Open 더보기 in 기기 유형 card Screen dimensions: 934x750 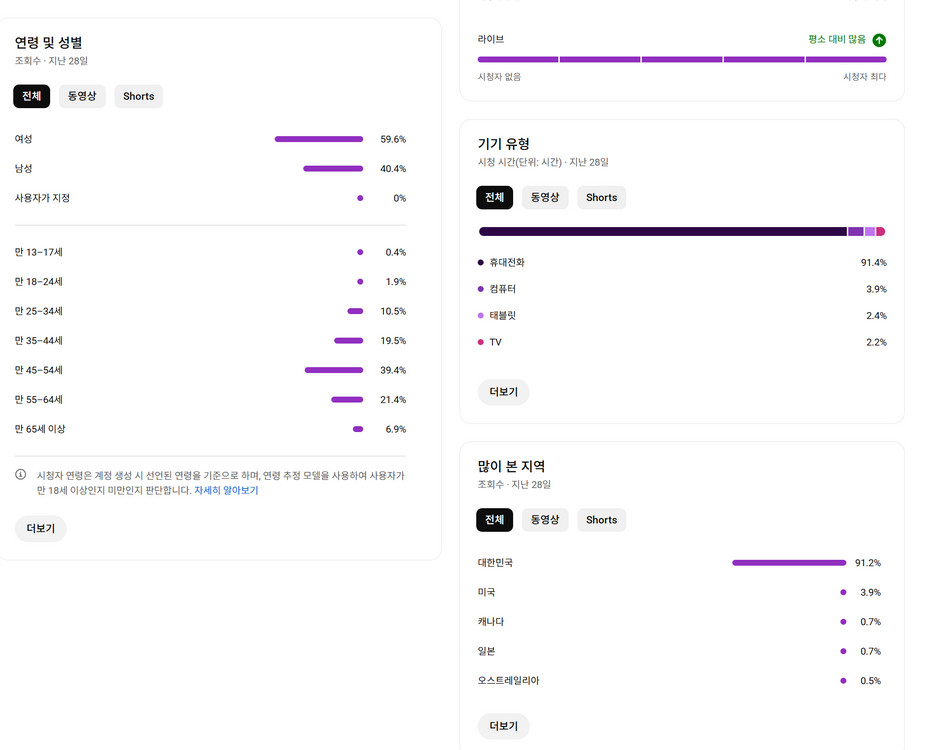click(503, 392)
